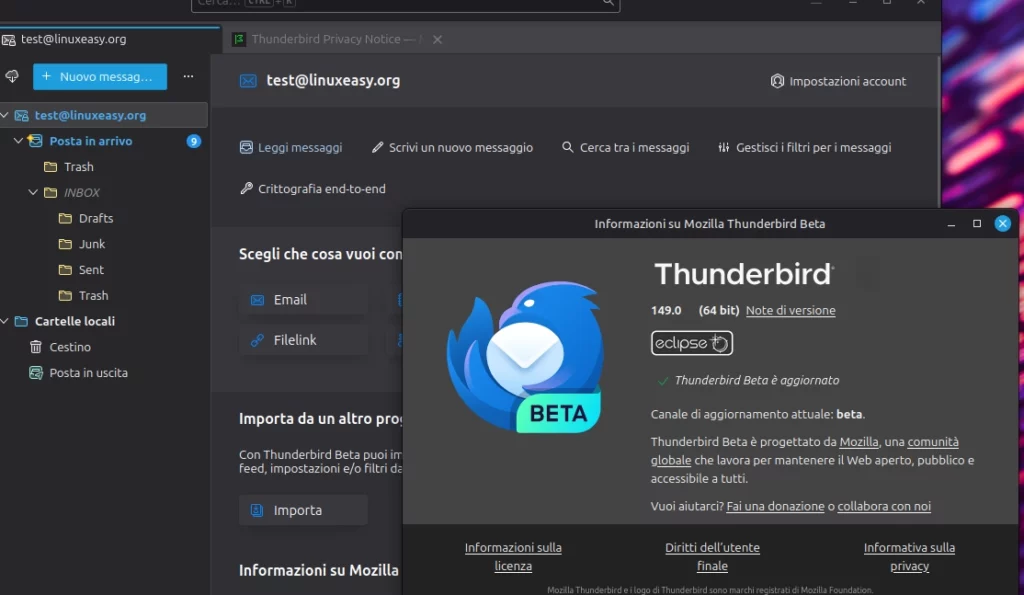Viewport: 1024px width, 595px height.
Task: Open the overflow menu beside Nuovo messaggio
Action: 187,77
